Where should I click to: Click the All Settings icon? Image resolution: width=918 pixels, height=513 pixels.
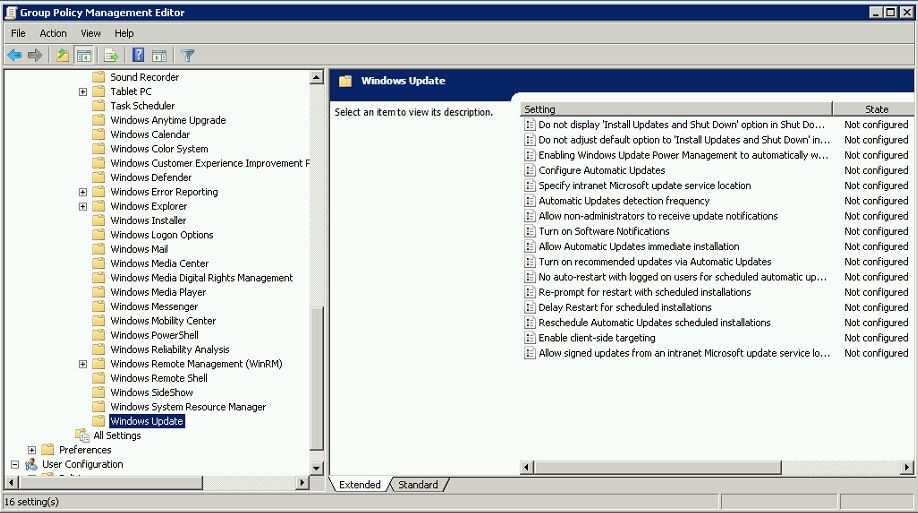tap(82, 435)
